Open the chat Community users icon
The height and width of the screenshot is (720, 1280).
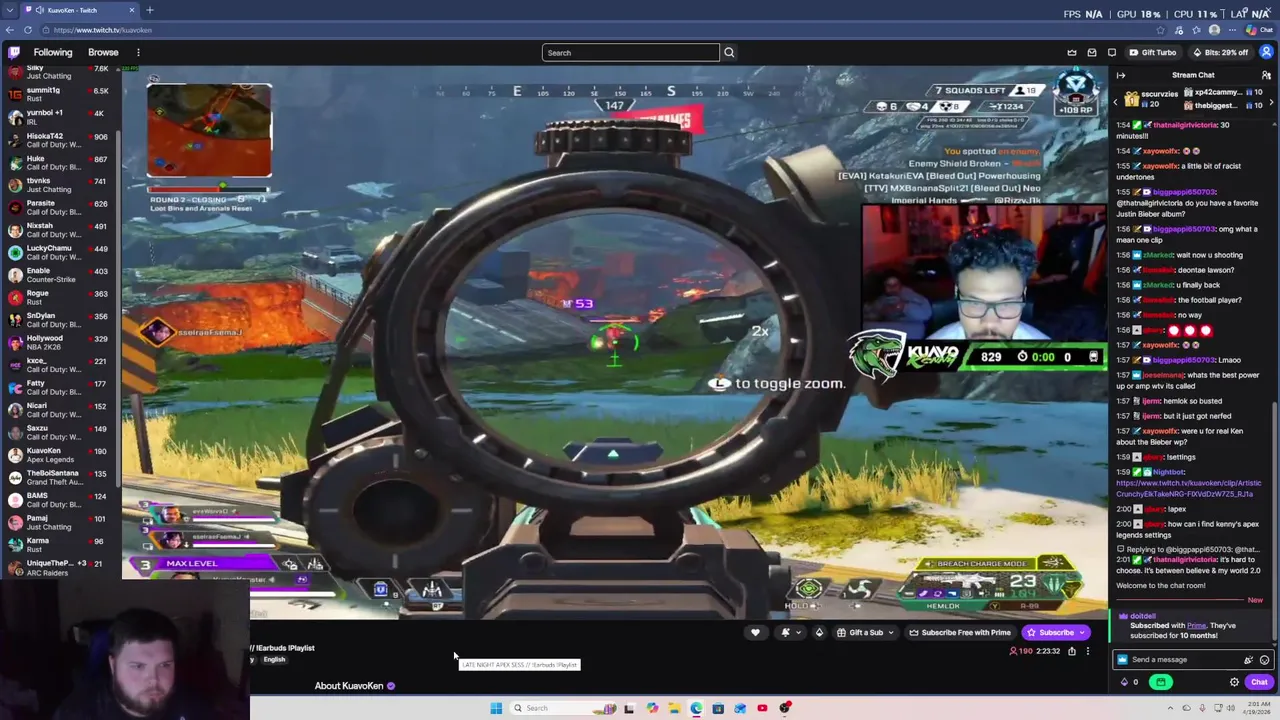(1266, 75)
